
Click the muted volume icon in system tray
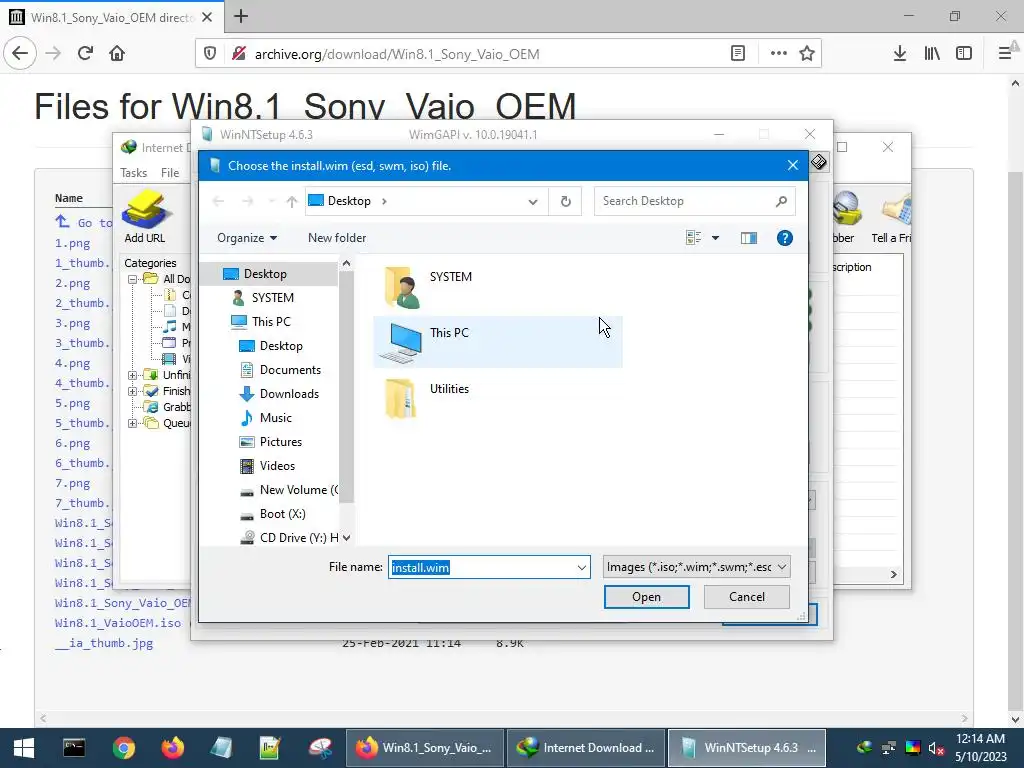click(x=936, y=748)
